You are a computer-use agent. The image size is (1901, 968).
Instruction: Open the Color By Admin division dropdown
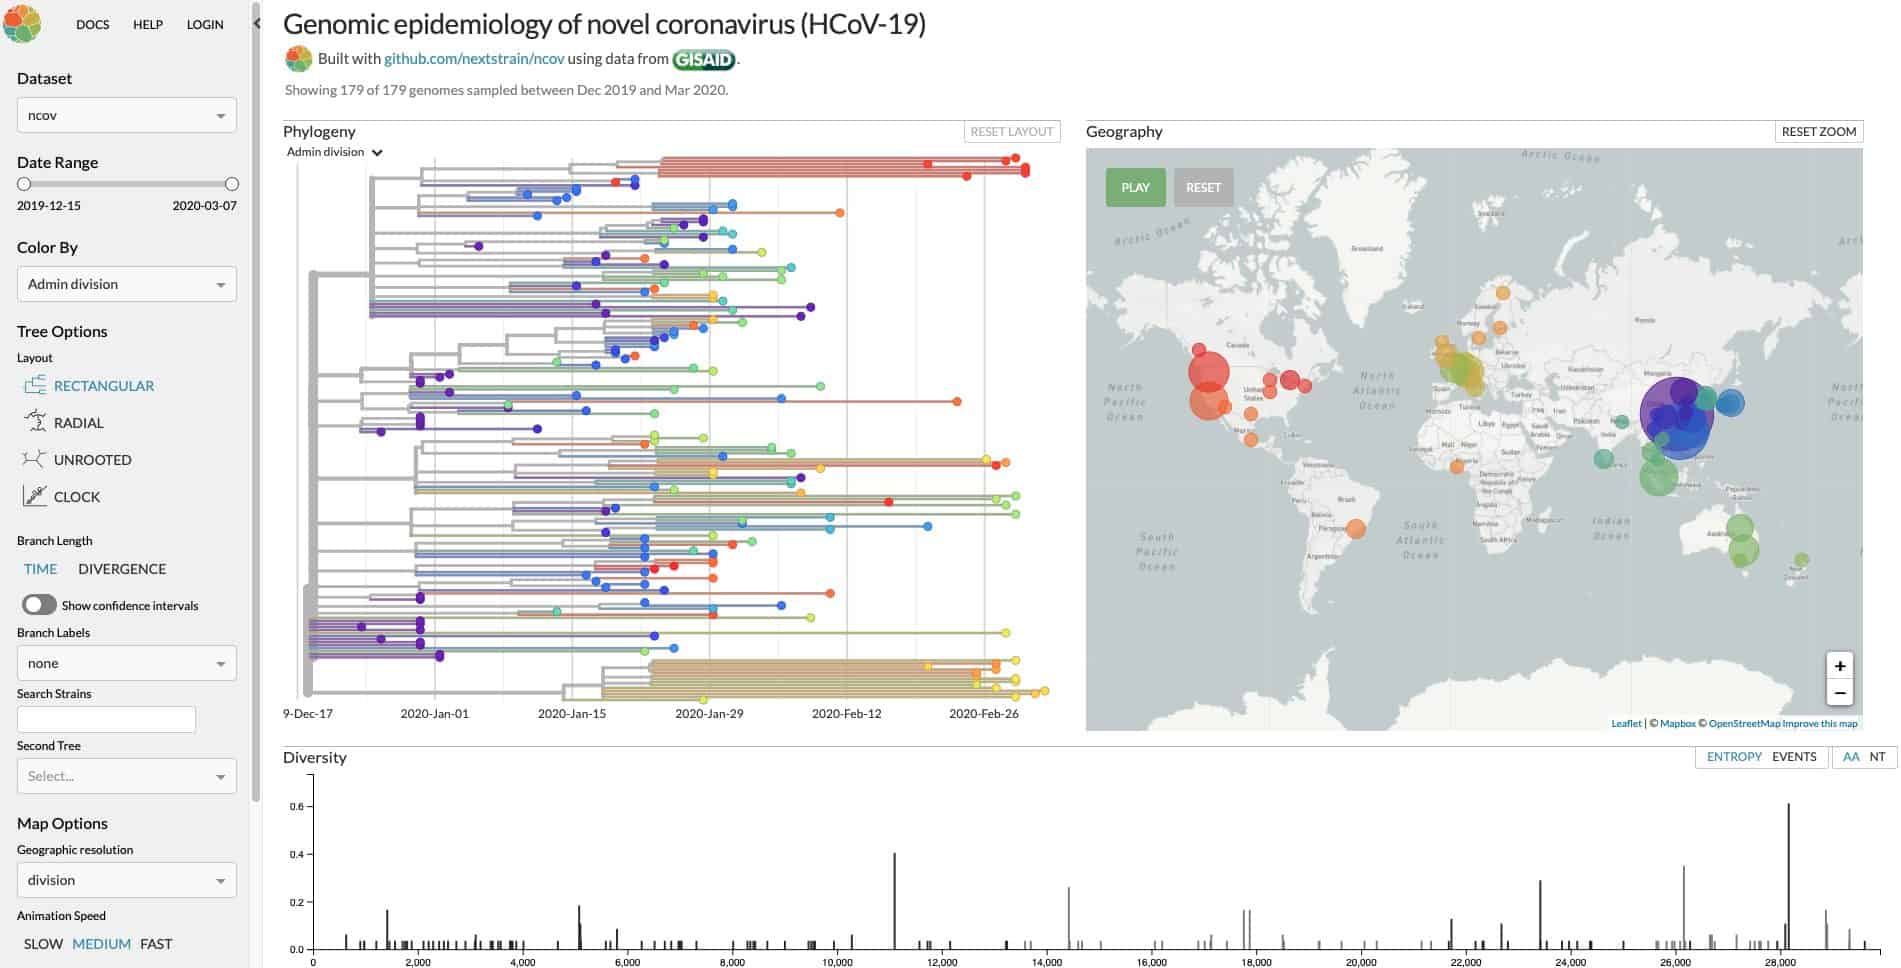tap(127, 284)
